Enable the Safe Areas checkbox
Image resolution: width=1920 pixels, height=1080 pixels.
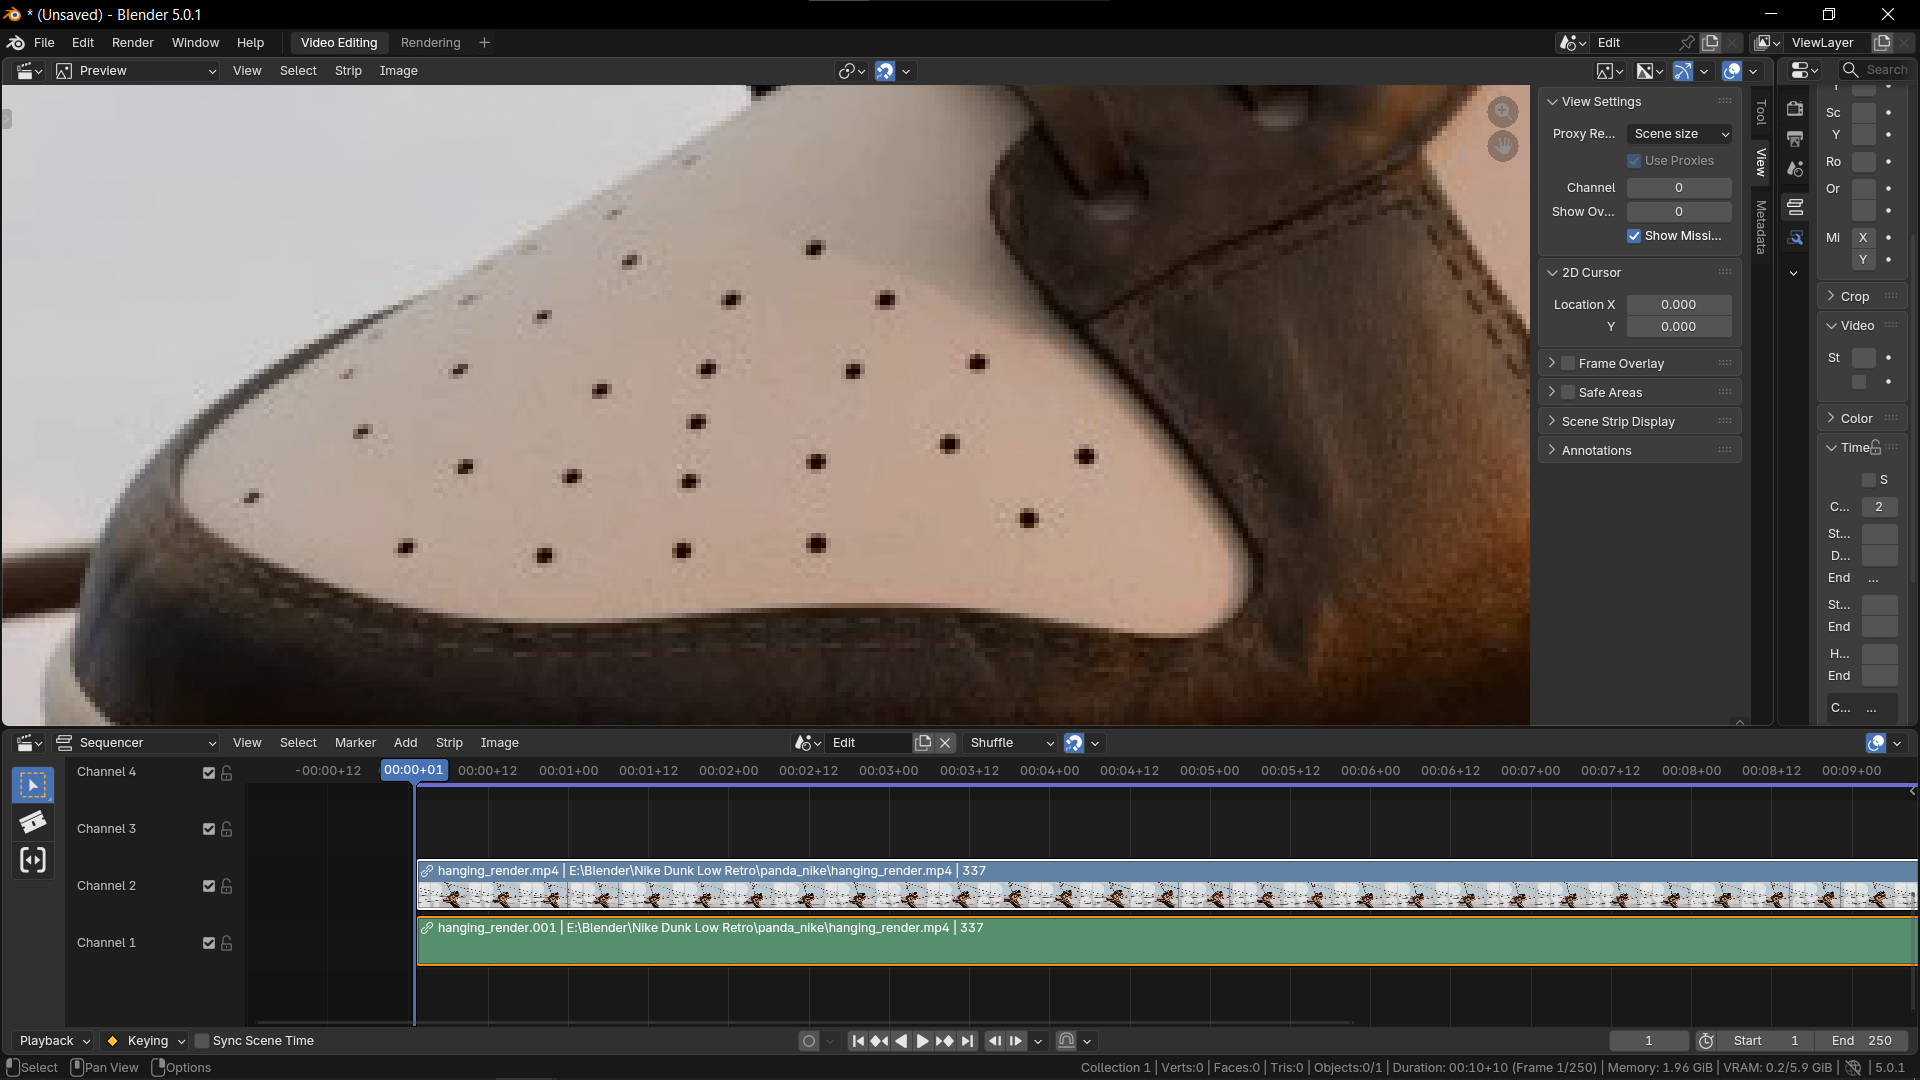click(x=1568, y=393)
